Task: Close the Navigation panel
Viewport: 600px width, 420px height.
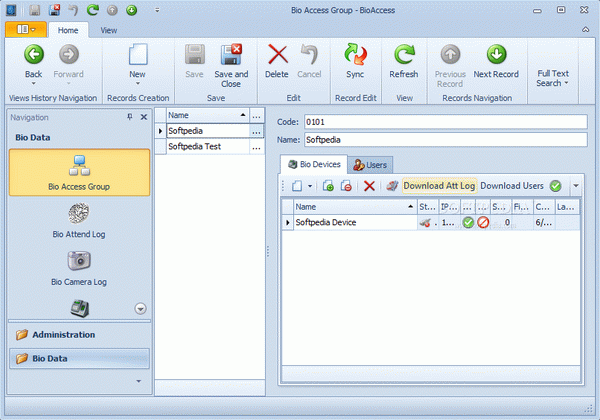Action: tap(144, 117)
